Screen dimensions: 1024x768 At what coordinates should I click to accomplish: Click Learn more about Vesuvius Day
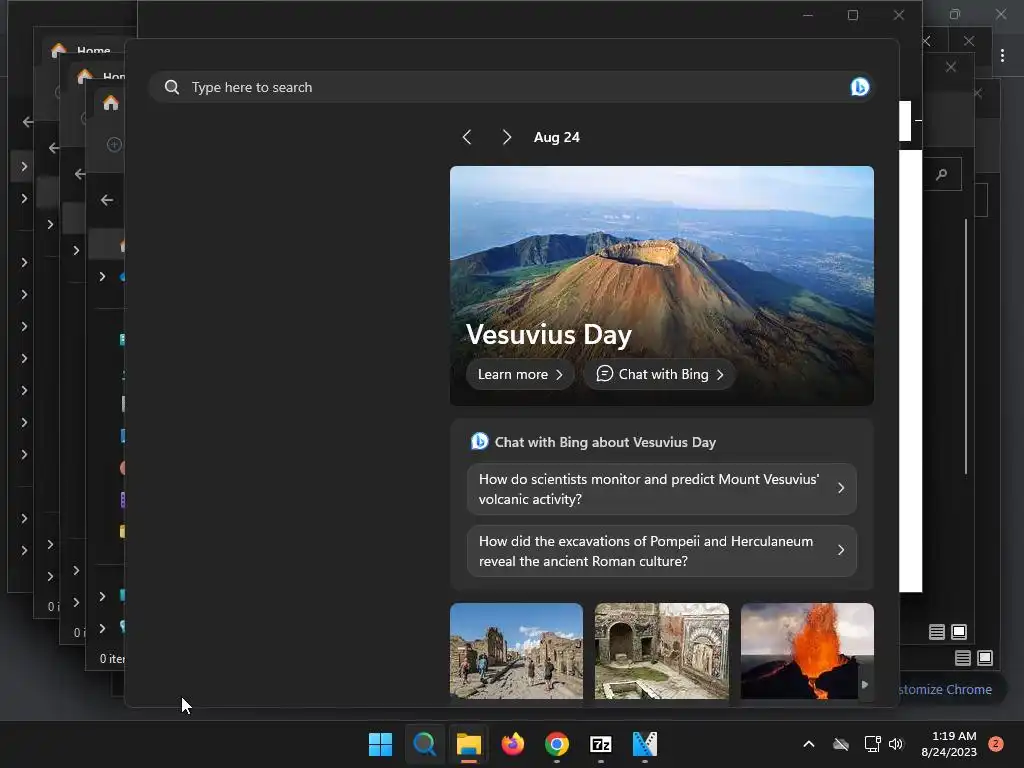(x=520, y=374)
